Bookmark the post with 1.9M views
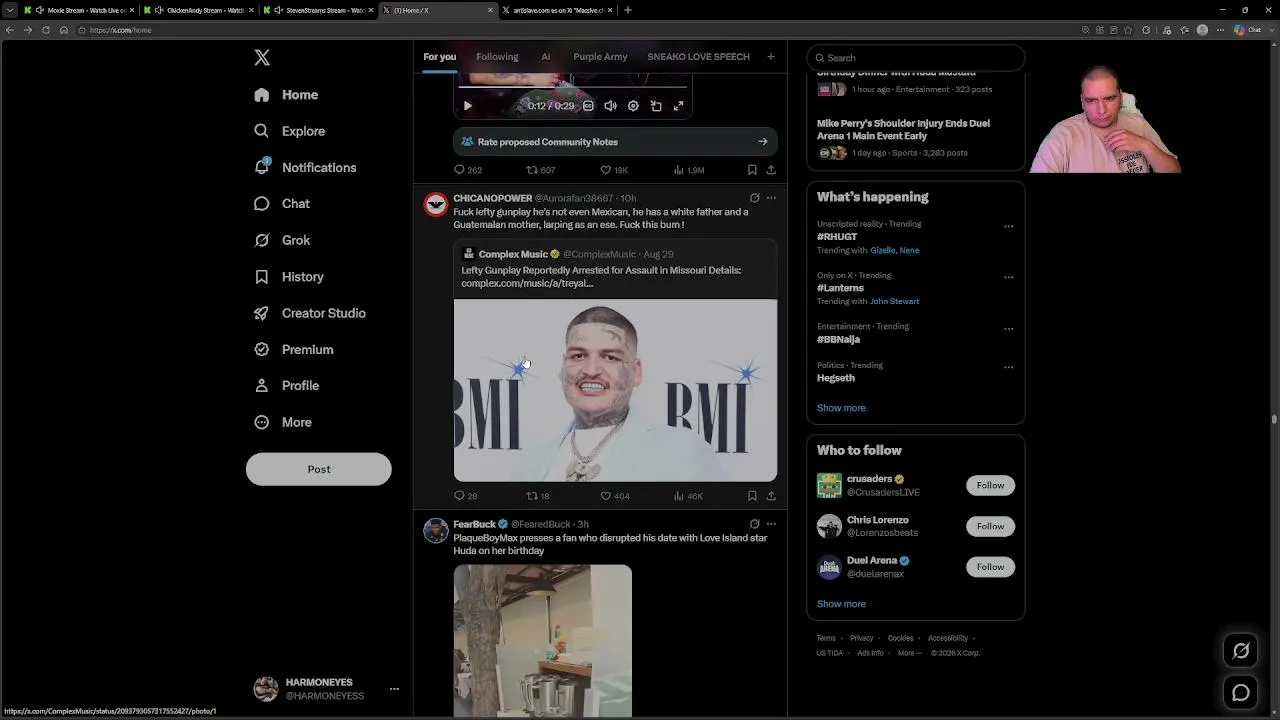Viewport: 1280px width, 720px height. coord(752,170)
